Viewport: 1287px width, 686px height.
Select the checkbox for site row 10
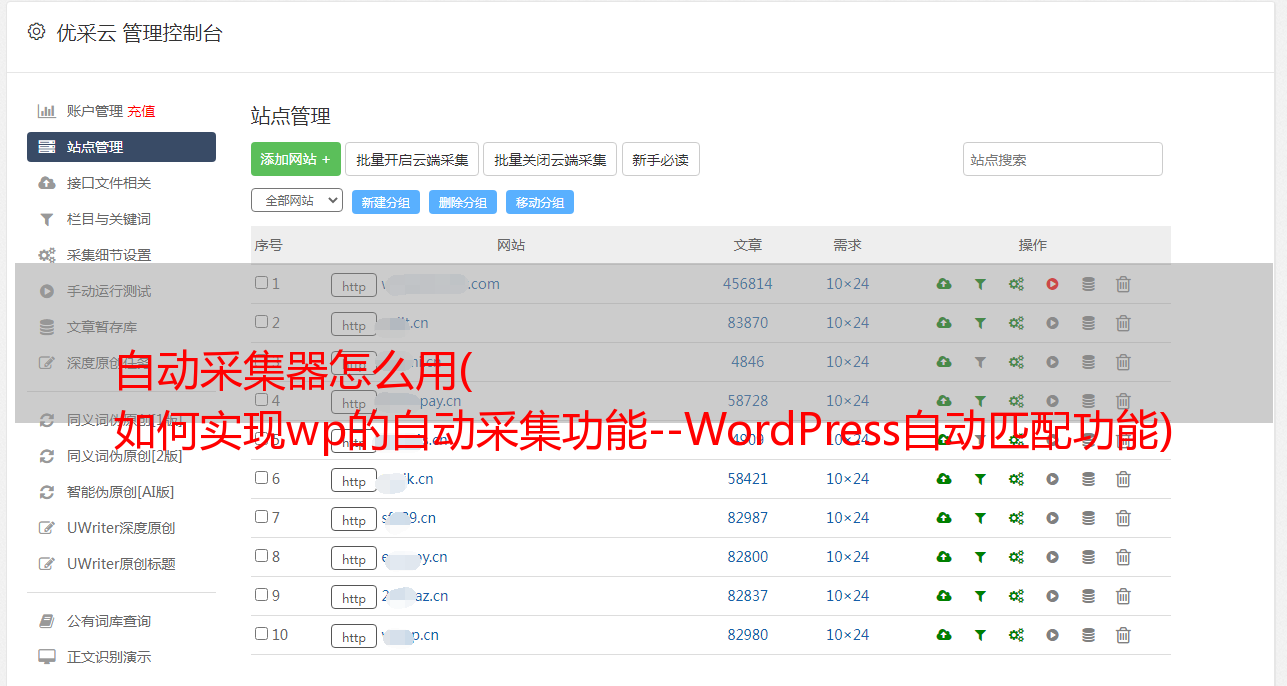261,634
